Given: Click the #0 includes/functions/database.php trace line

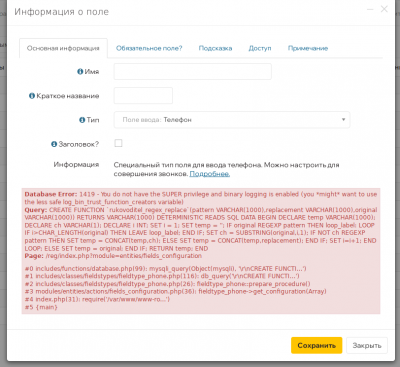Looking at the screenshot, I should [165, 269].
